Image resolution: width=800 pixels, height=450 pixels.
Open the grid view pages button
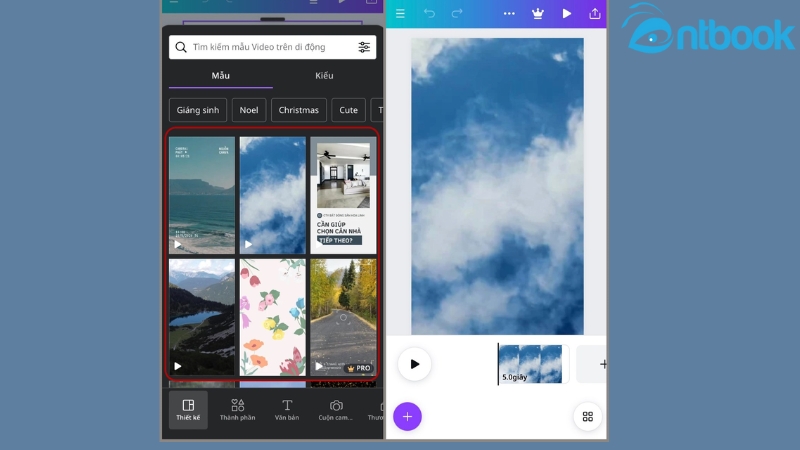click(588, 417)
